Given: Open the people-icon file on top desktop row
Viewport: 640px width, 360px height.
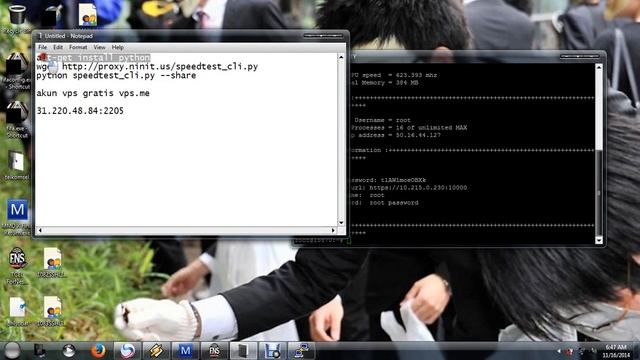Looking at the screenshot, I should click(x=87, y=15).
